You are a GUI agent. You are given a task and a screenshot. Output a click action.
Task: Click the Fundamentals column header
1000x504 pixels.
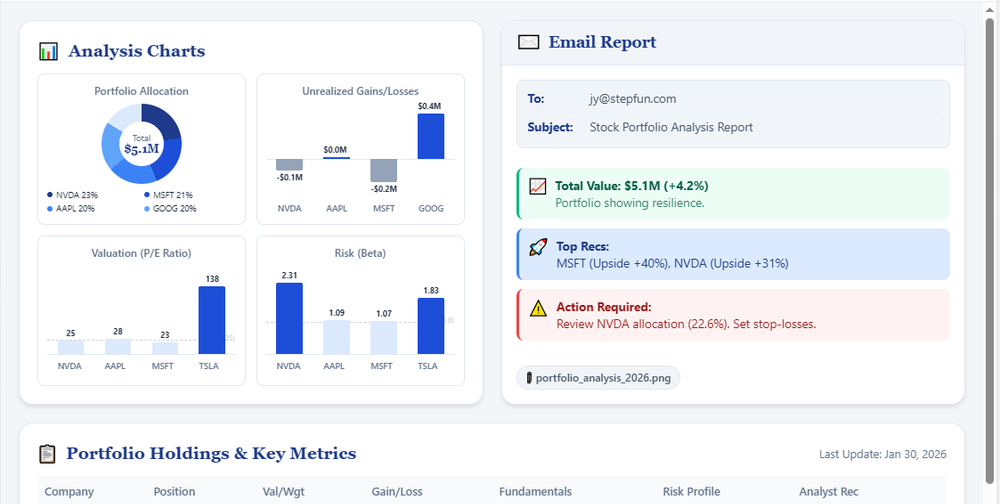coord(535,492)
